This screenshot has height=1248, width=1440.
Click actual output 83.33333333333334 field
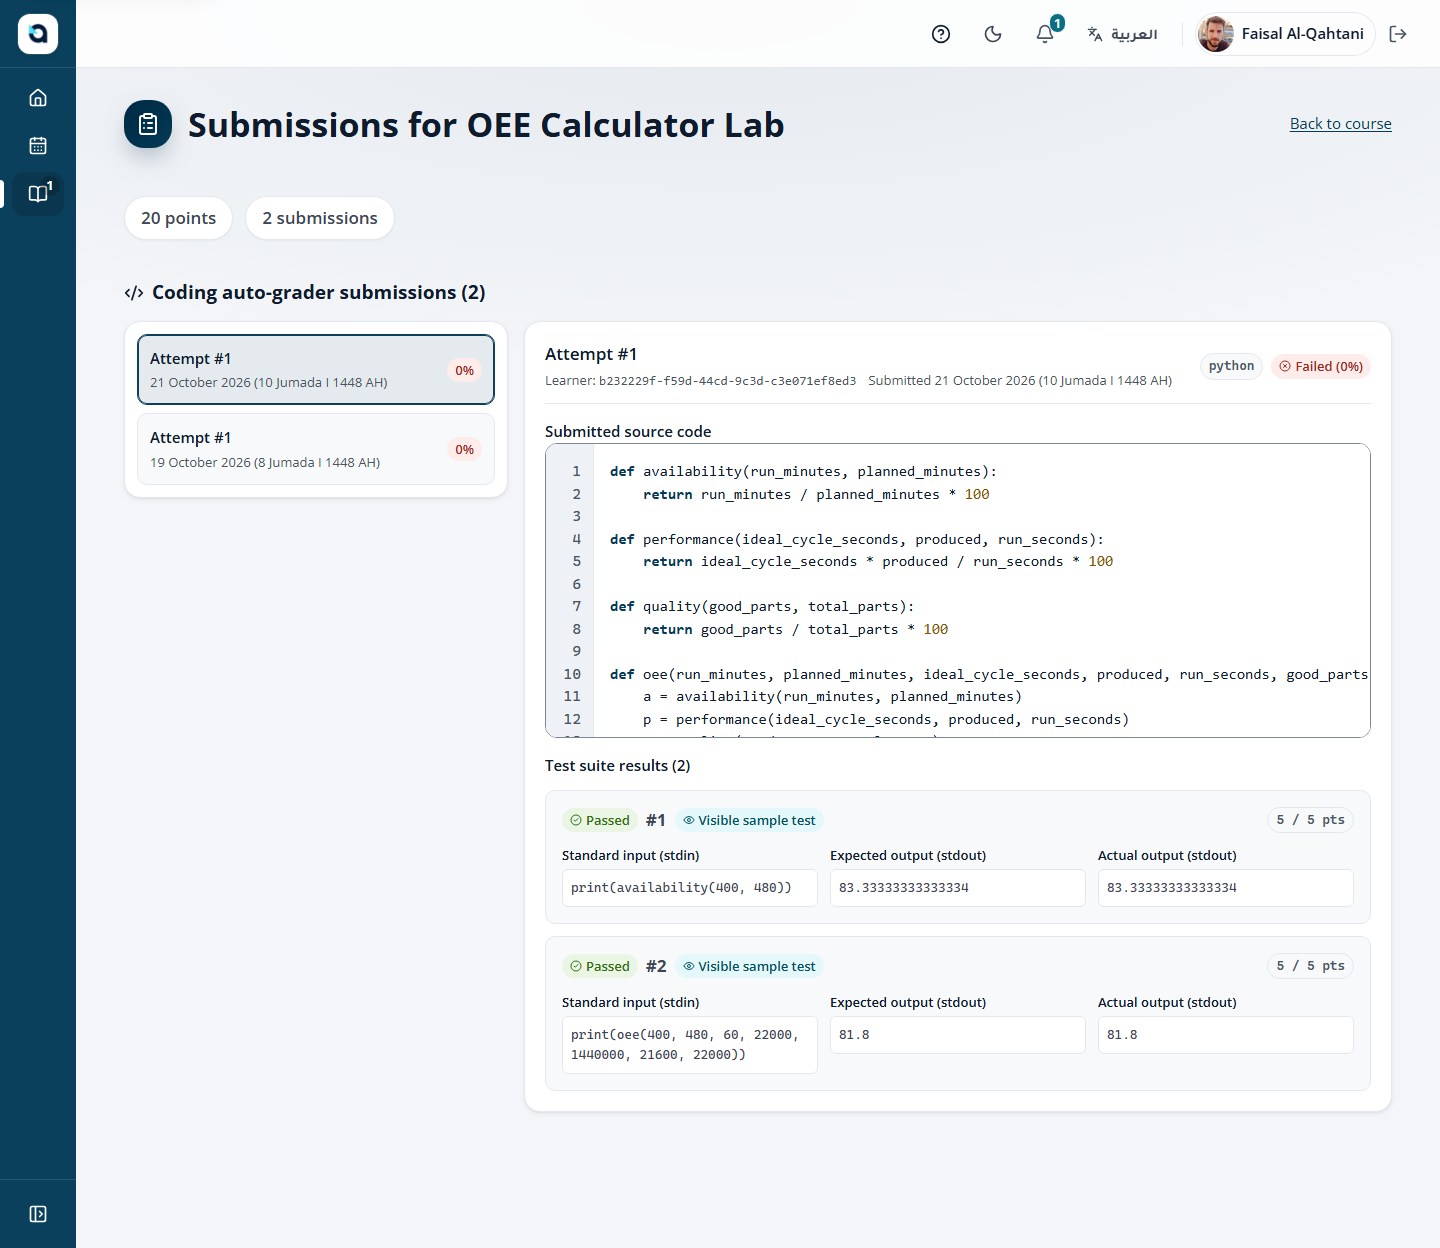(1225, 888)
